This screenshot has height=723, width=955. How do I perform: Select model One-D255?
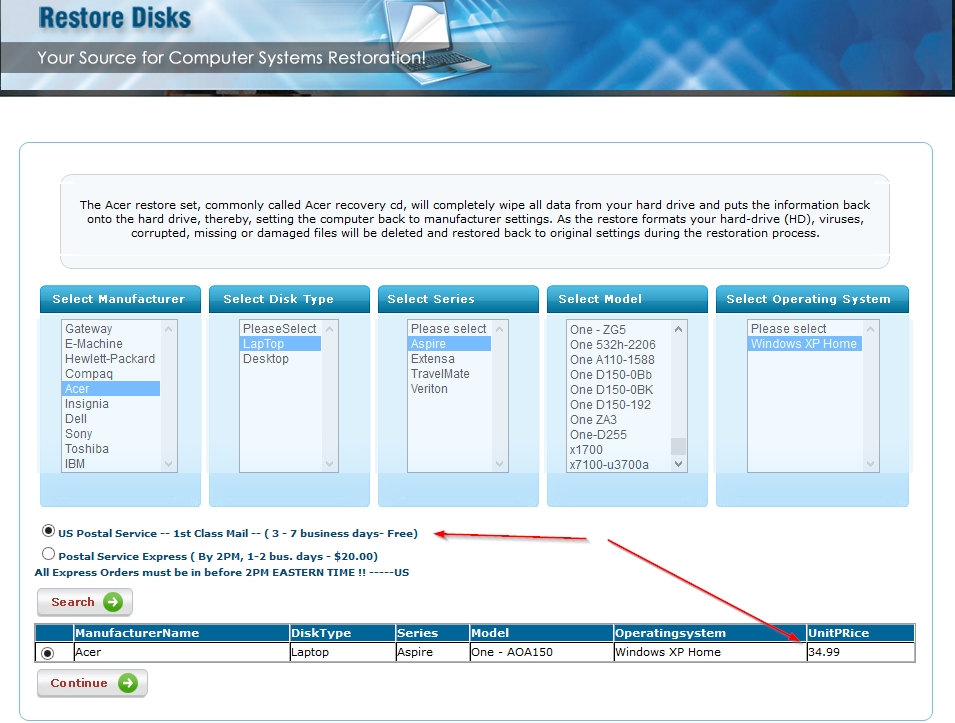[x=618, y=435]
